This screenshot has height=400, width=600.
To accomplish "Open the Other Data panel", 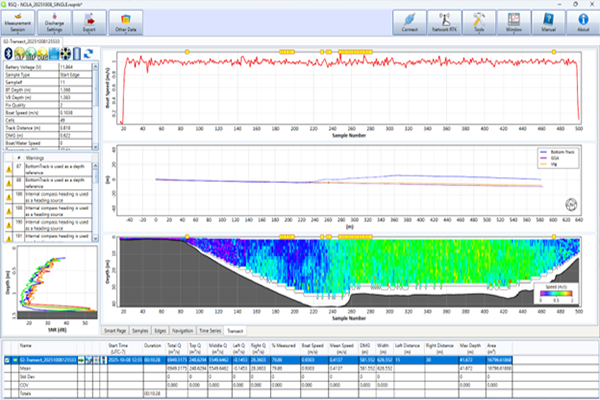I will point(126,22).
